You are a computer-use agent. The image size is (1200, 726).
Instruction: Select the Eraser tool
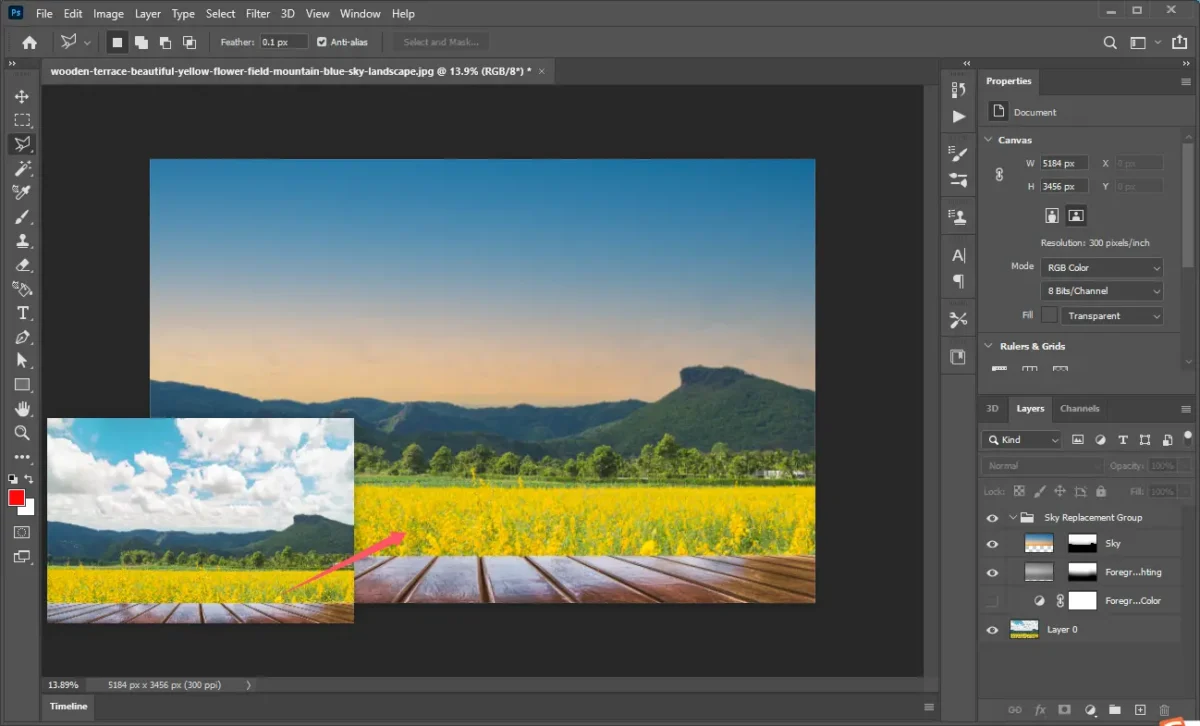tap(22, 265)
